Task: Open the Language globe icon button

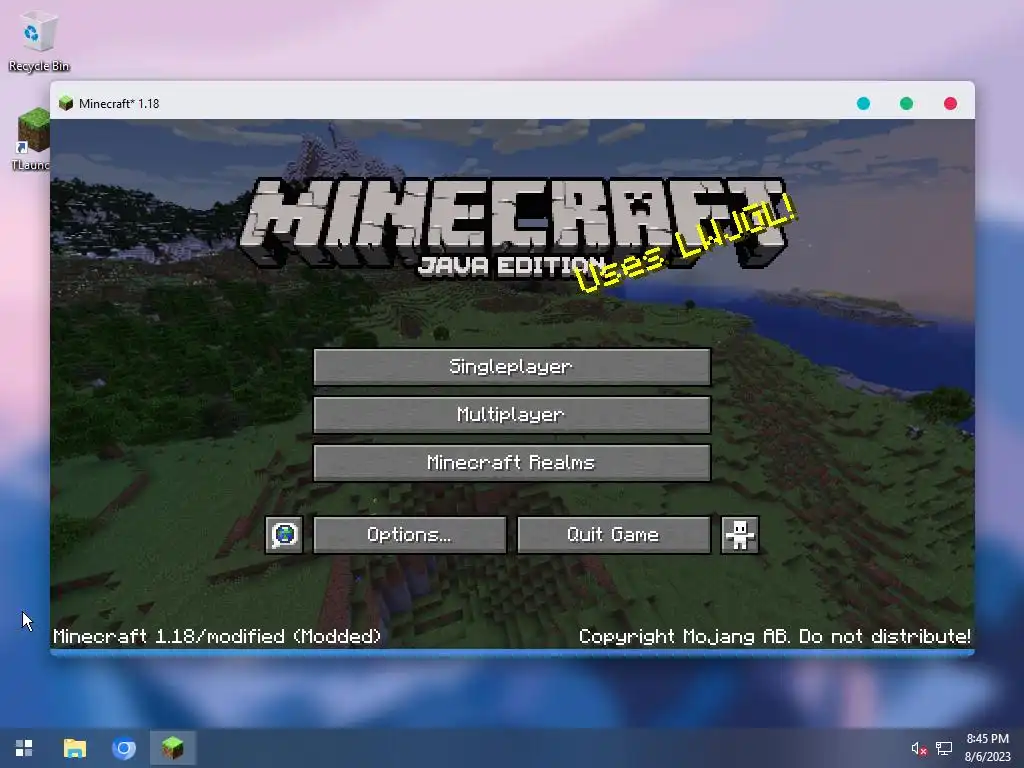Action: click(284, 535)
